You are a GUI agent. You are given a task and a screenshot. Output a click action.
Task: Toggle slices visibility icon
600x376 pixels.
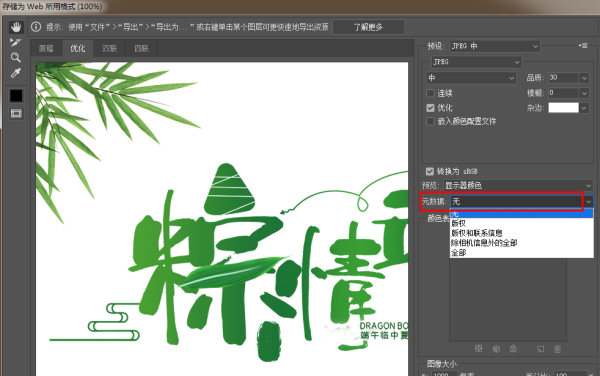coord(16,114)
